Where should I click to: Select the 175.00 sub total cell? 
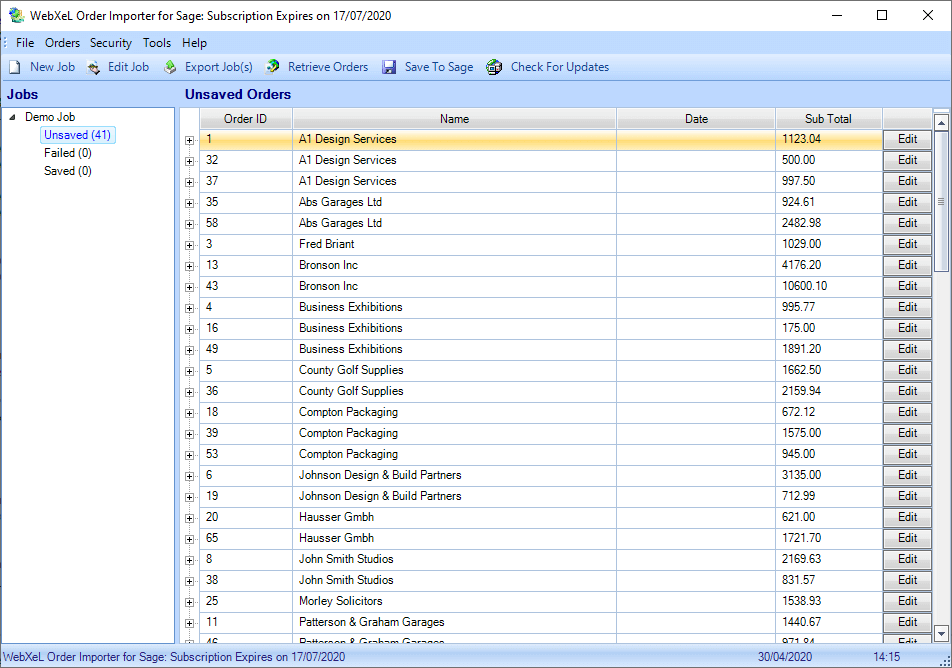tap(829, 328)
